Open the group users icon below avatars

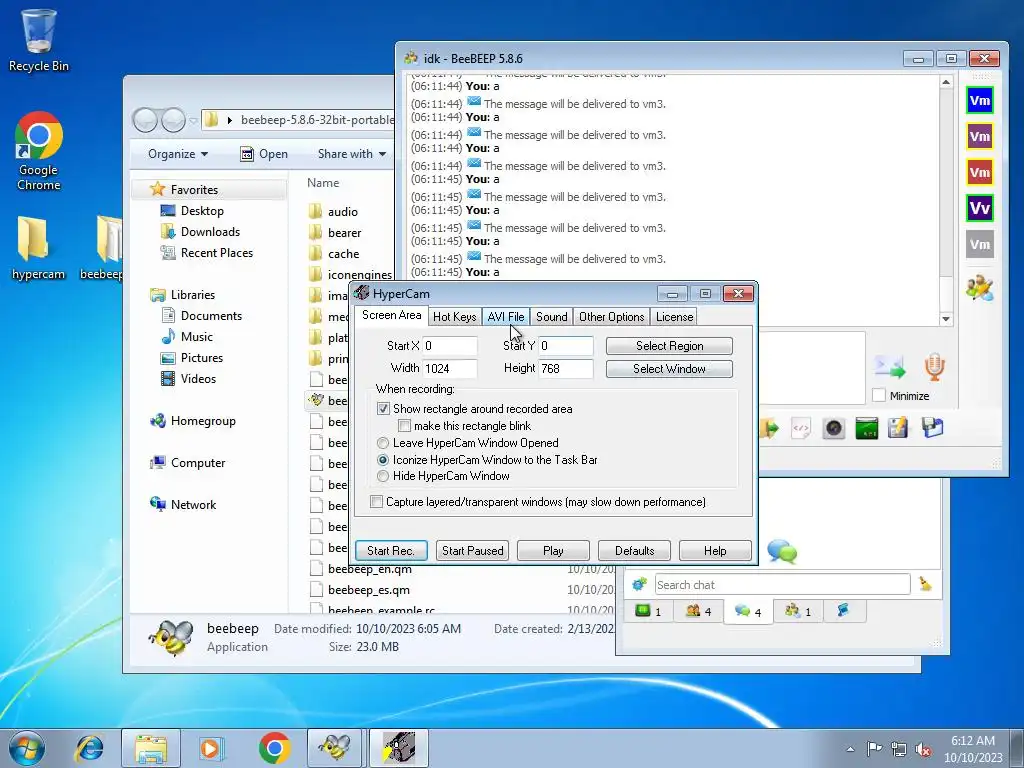[x=980, y=287]
